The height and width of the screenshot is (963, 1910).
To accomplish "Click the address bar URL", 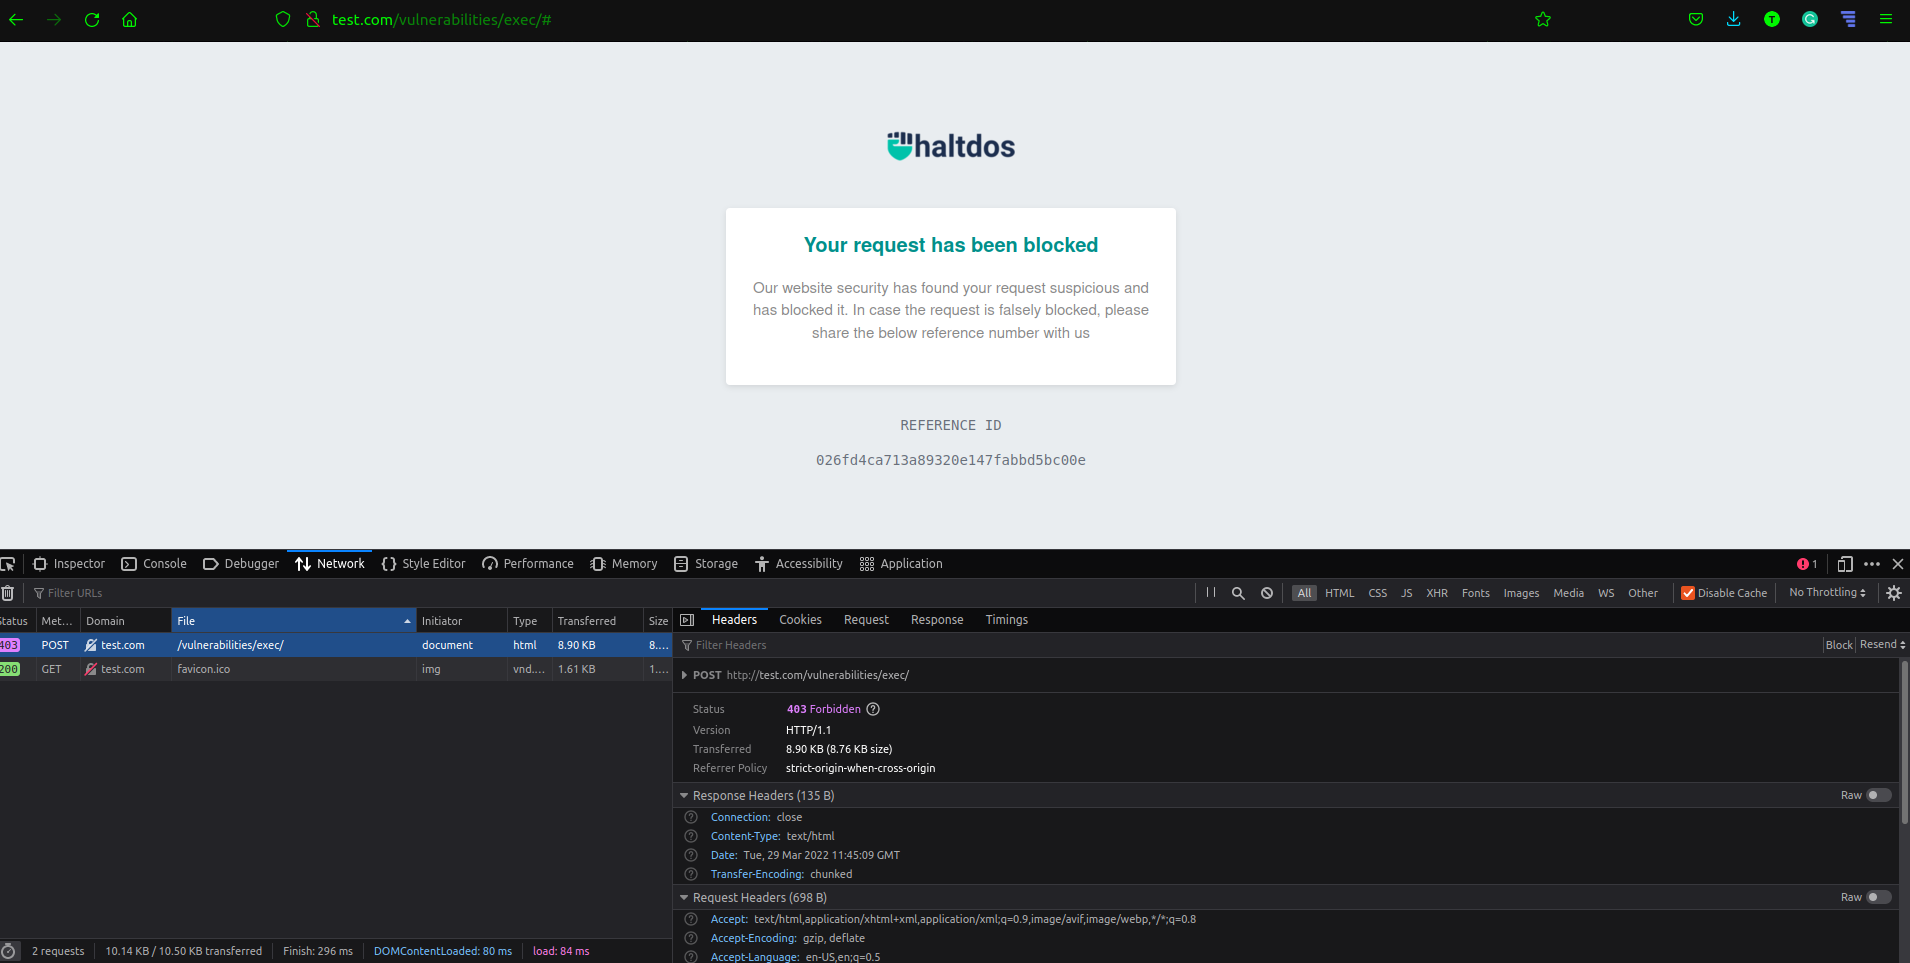I will pos(441,19).
